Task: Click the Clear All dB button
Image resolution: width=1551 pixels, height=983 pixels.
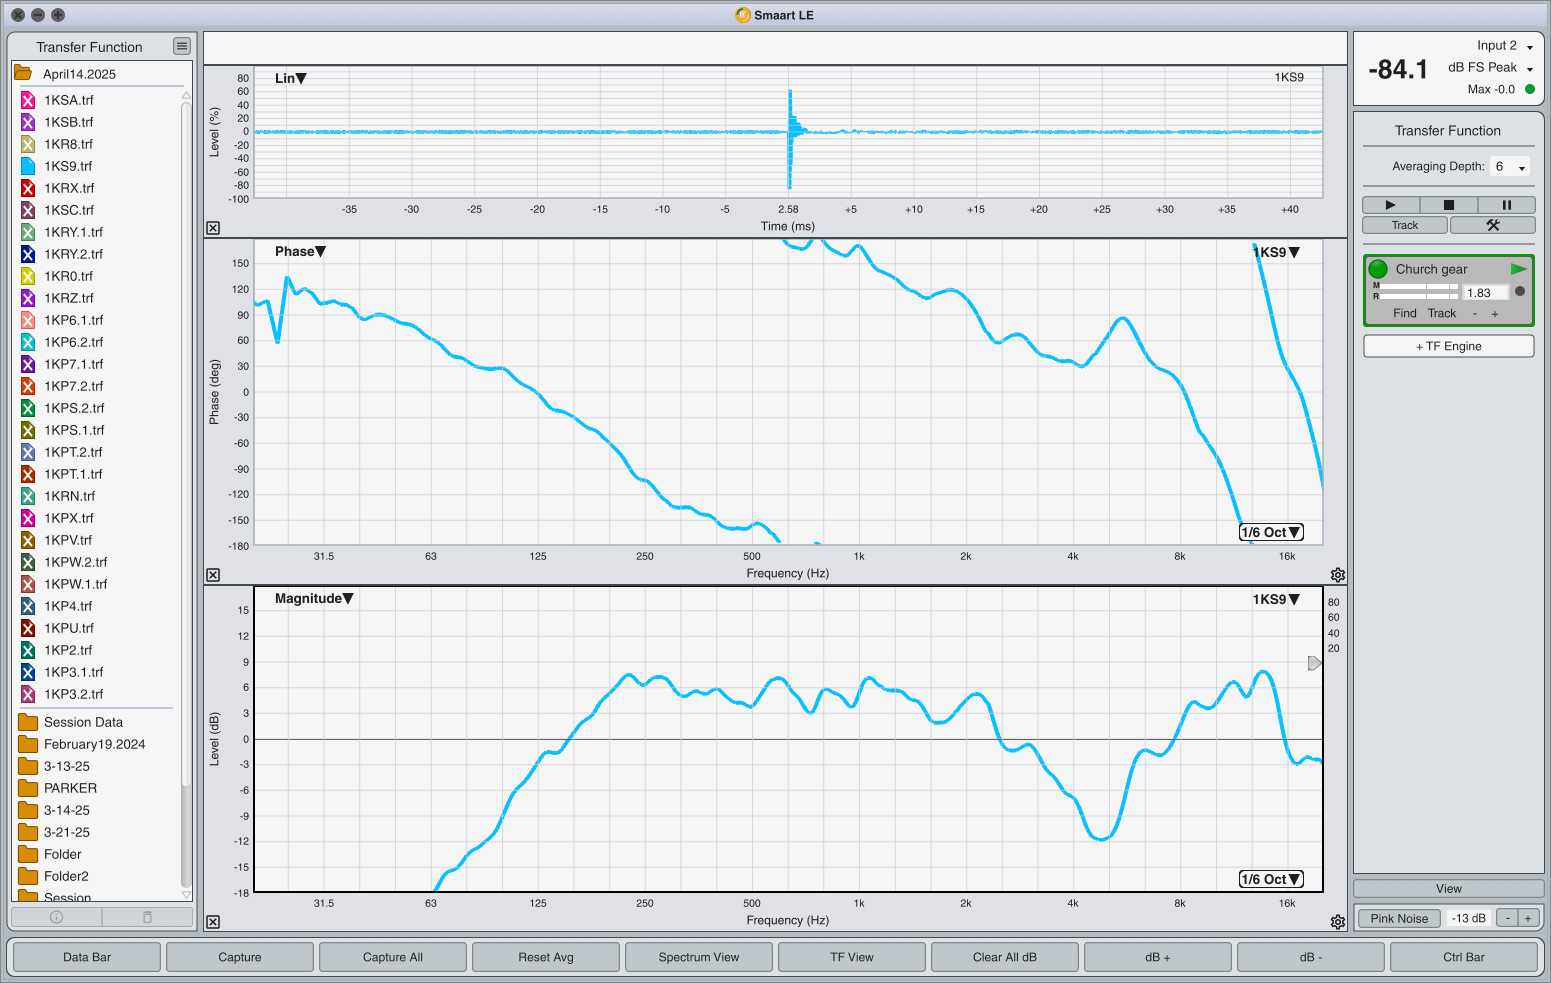Action: click(1005, 957)
